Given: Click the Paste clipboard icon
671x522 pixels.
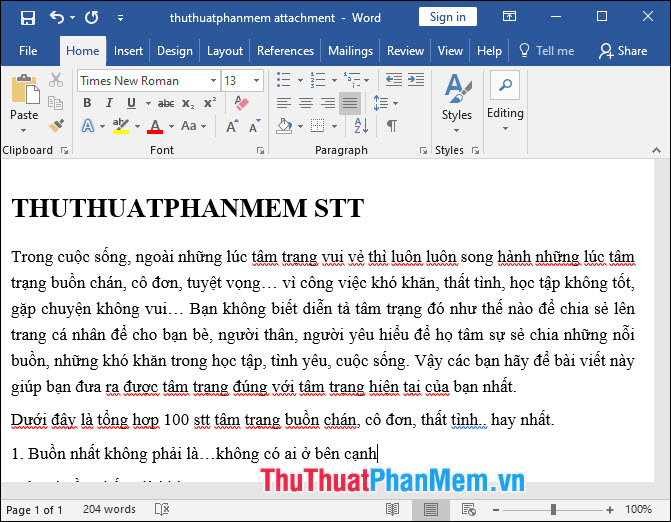Looking at the screenshot, I should point(25,89).
